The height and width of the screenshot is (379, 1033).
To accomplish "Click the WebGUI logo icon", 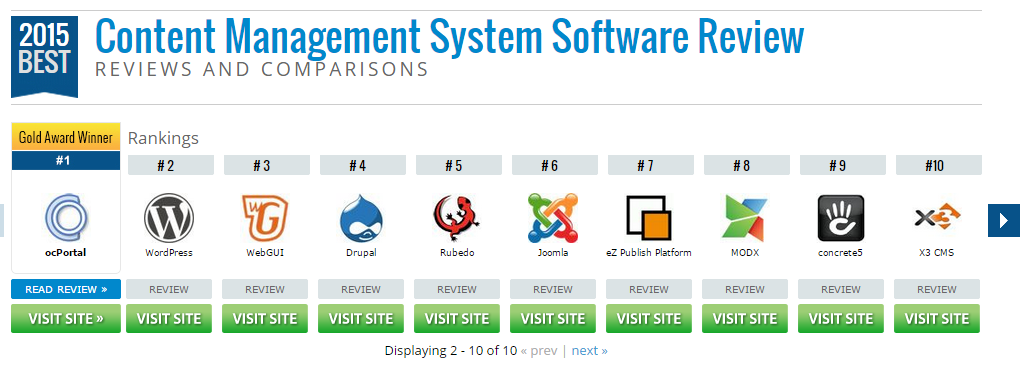I will (x=265, y=218).
